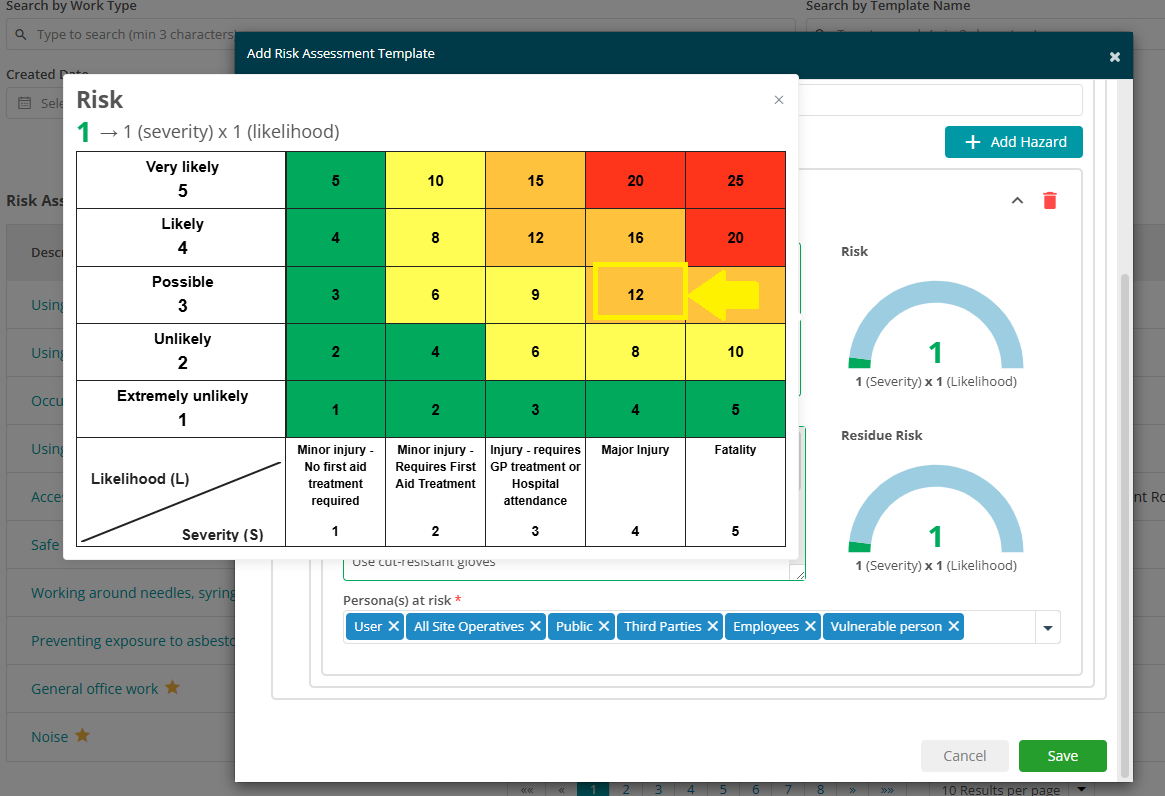
Task: Click the Cancel button
Action: [x=964, y=756]
